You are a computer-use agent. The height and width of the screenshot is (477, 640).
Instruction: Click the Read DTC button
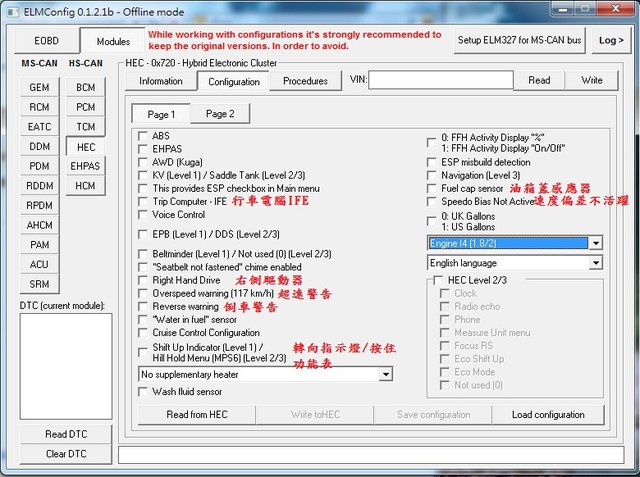65,434
